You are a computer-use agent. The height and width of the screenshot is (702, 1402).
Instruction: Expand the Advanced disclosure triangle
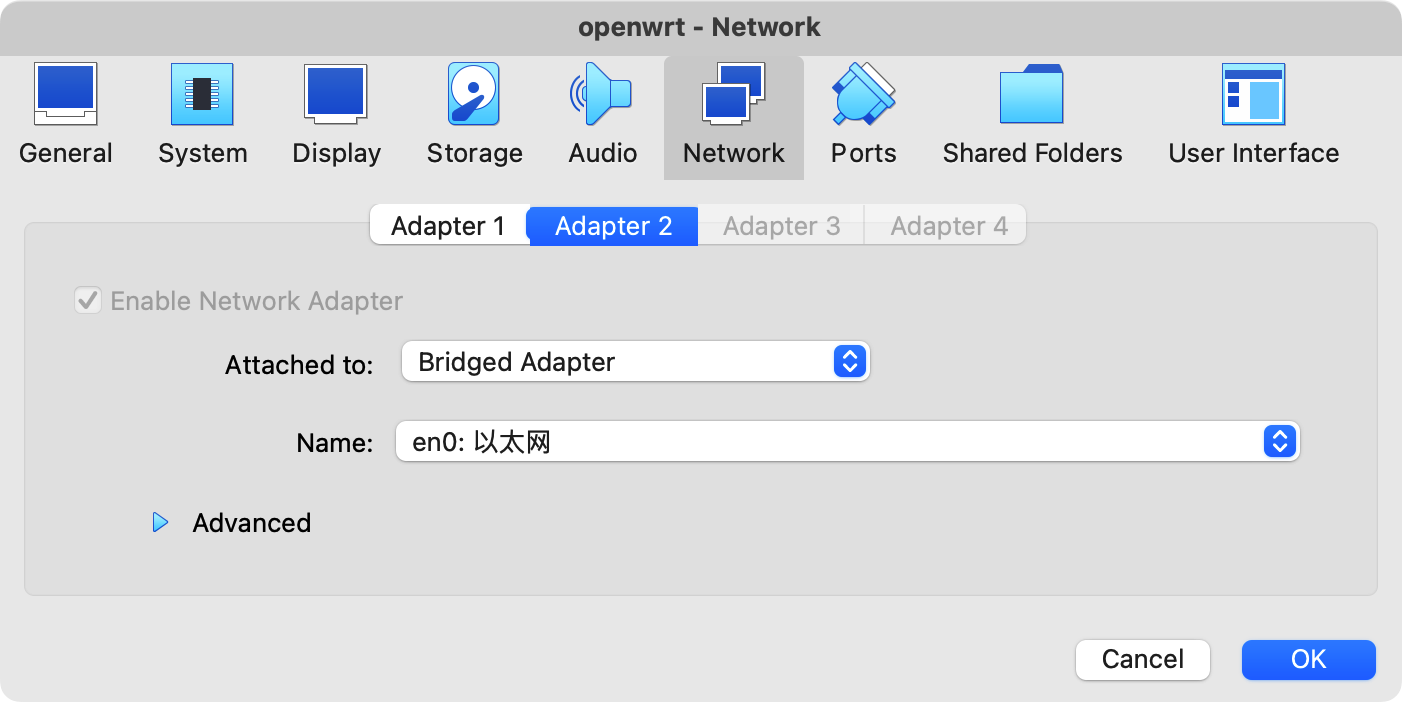pyautogui.click(x=160, y=523)
